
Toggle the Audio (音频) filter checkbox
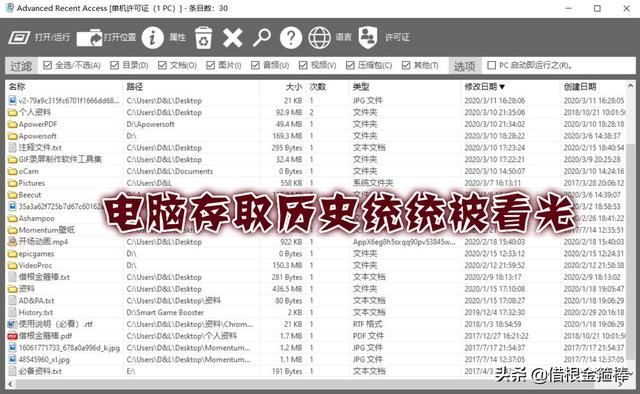tap(256, 65)
